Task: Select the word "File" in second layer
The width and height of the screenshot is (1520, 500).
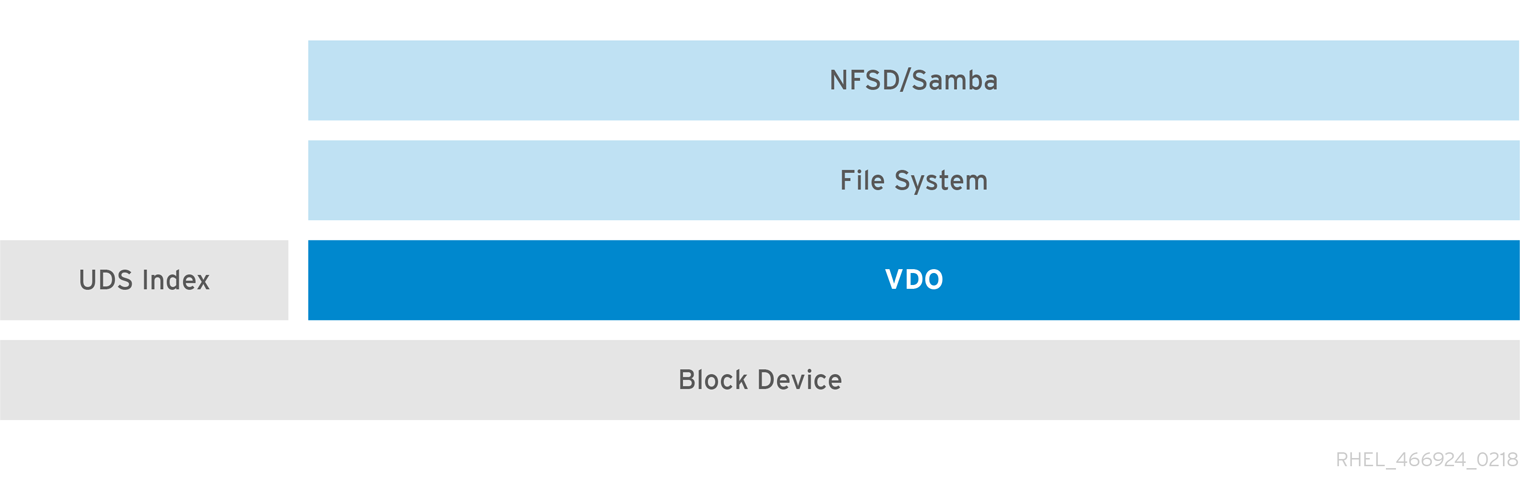Action: click(x=861, y=180)
